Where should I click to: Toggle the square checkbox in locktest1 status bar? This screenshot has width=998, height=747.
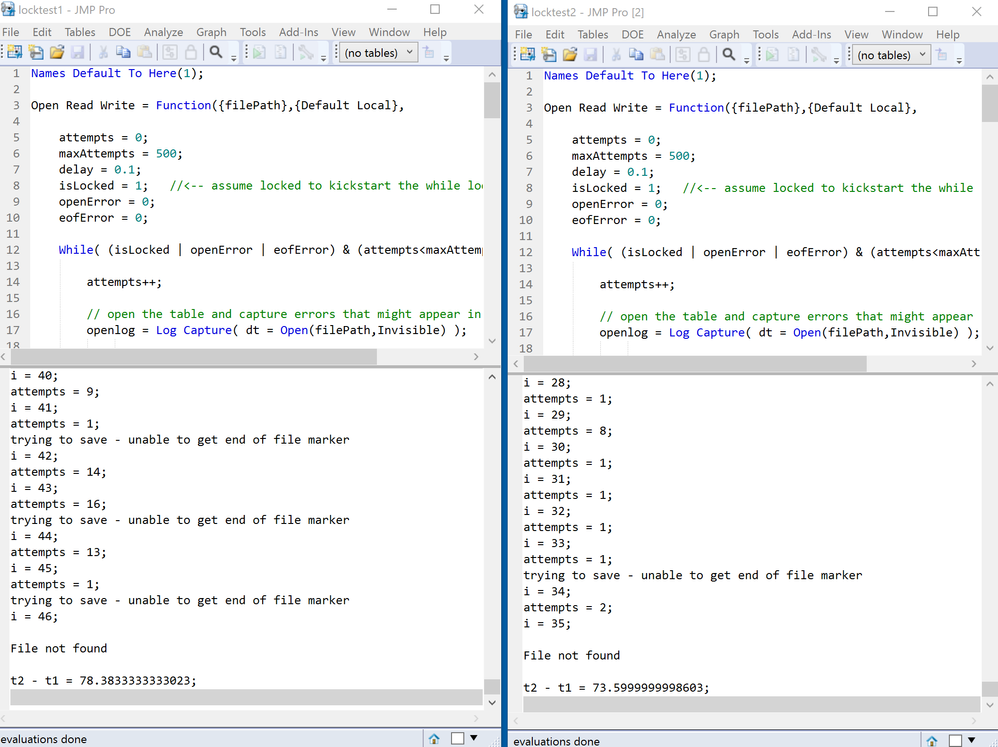[458, 738]
